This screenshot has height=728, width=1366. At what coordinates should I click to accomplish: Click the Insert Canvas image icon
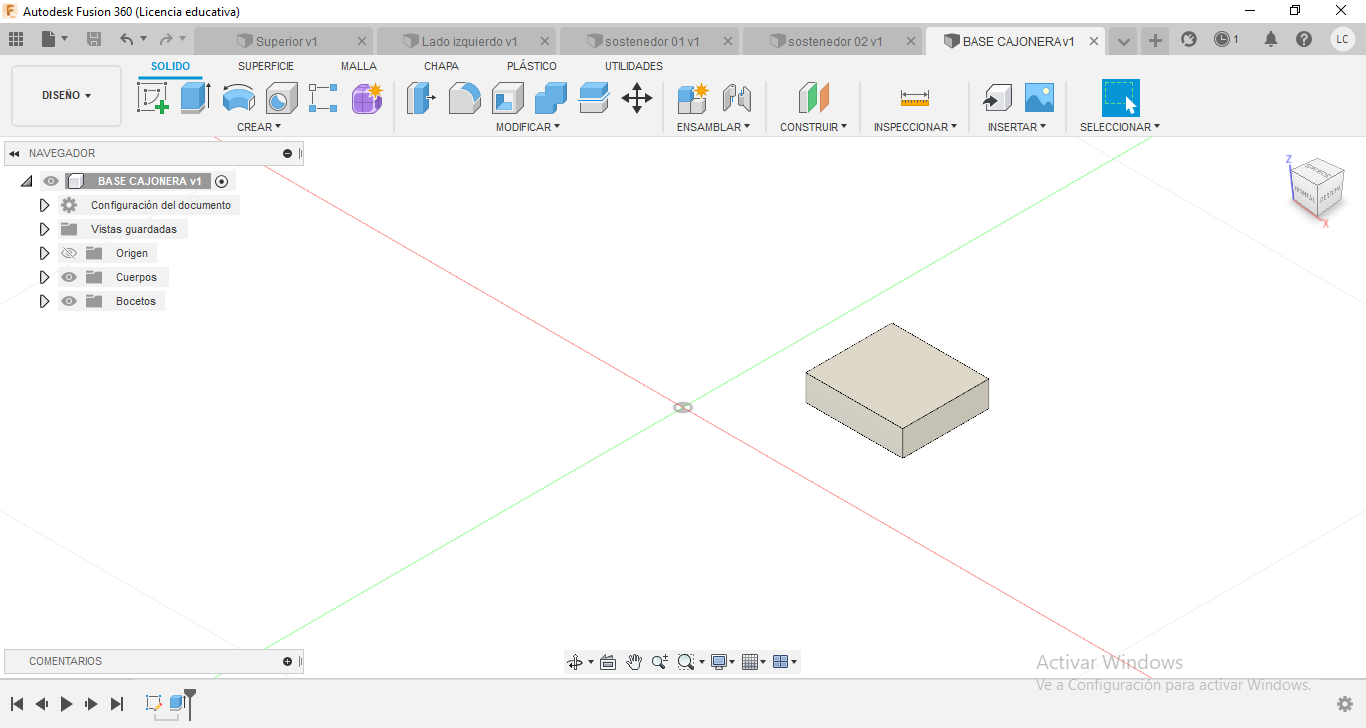(1039, 98)
